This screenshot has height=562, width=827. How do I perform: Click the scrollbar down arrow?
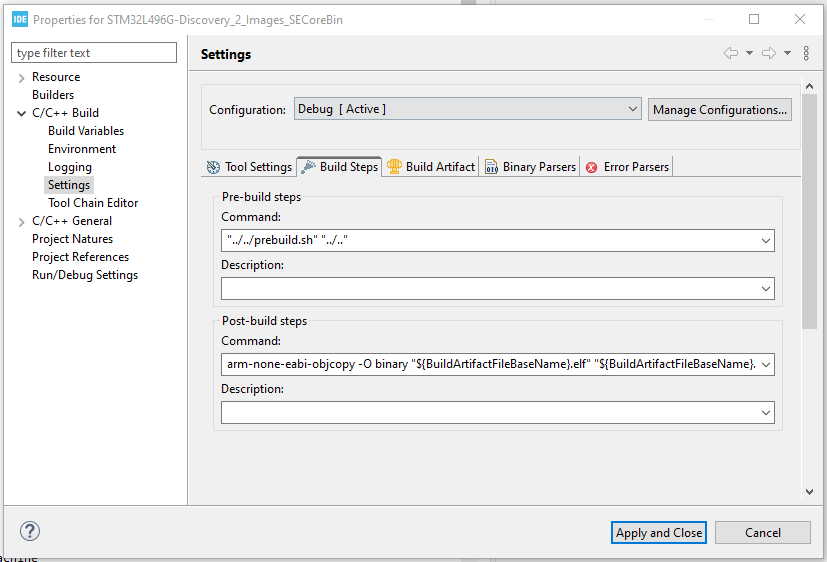pos(810,491)
